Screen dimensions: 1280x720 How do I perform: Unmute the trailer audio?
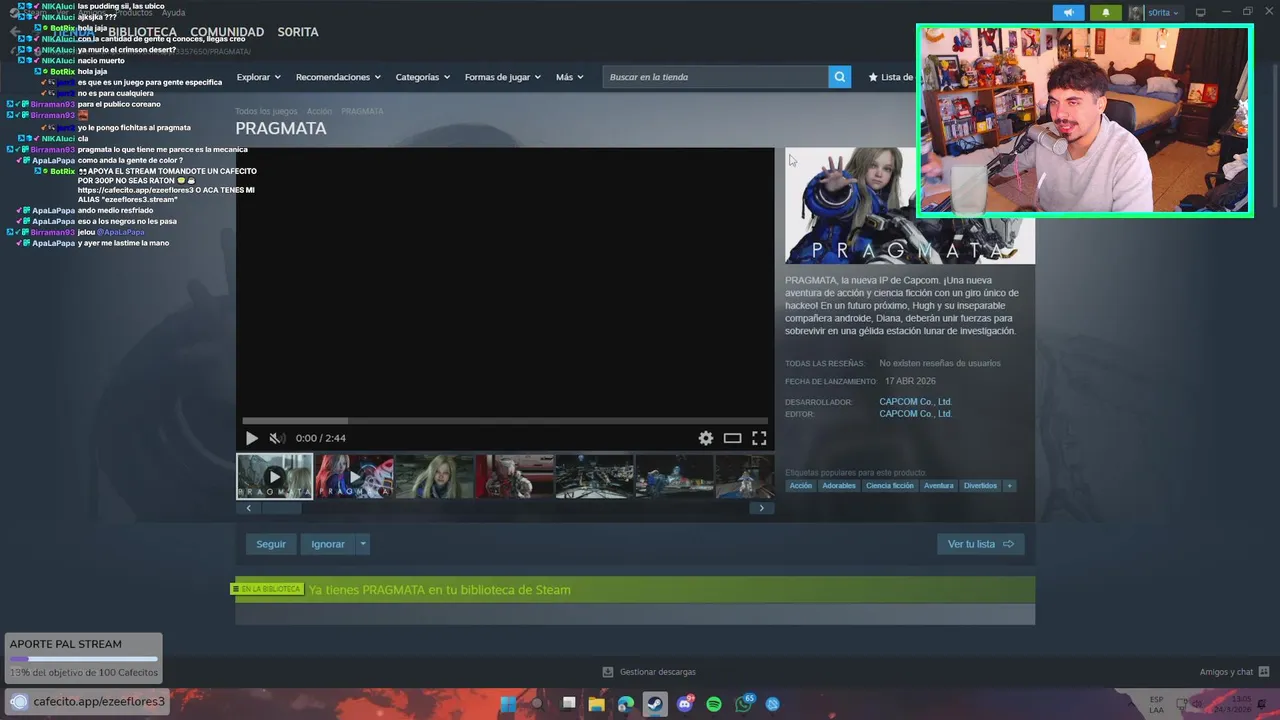[277, 438]
